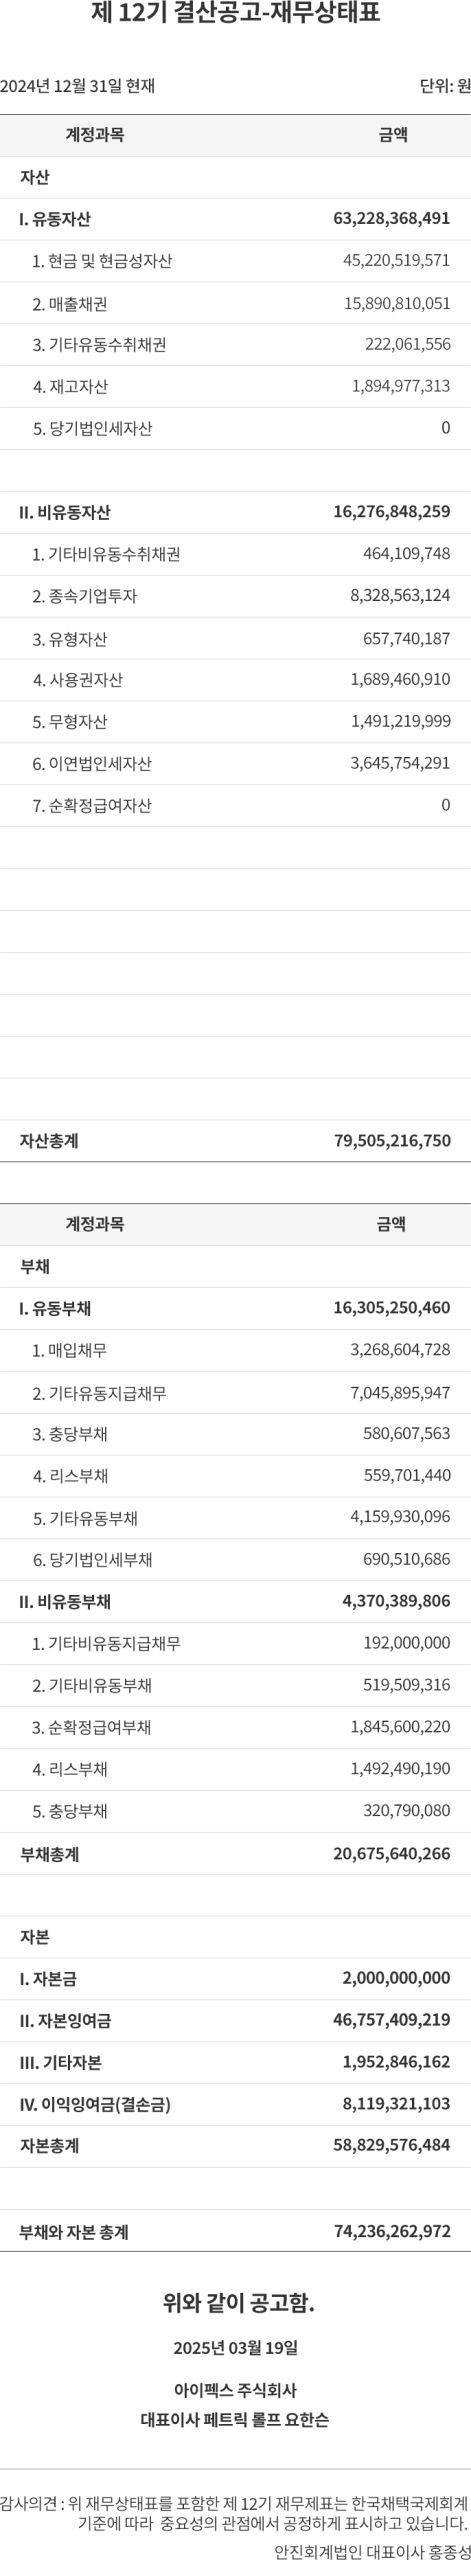Select the 비유동자산 total row
471x2560 pixels.
coord(235,512)
